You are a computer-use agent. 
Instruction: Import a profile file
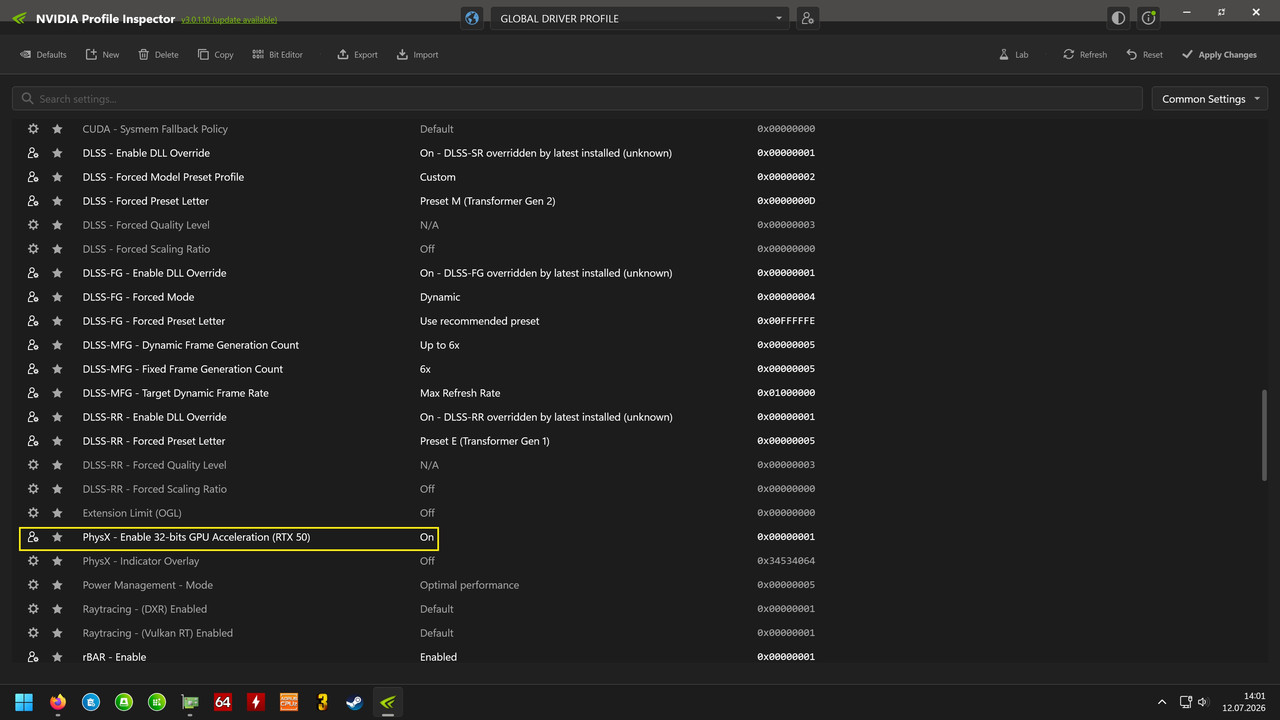point(417,55)
